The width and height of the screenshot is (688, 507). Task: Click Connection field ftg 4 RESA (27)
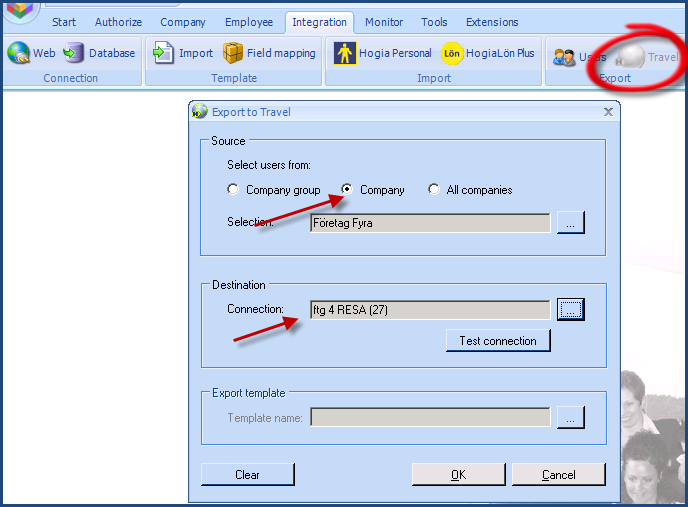point(430,310)
